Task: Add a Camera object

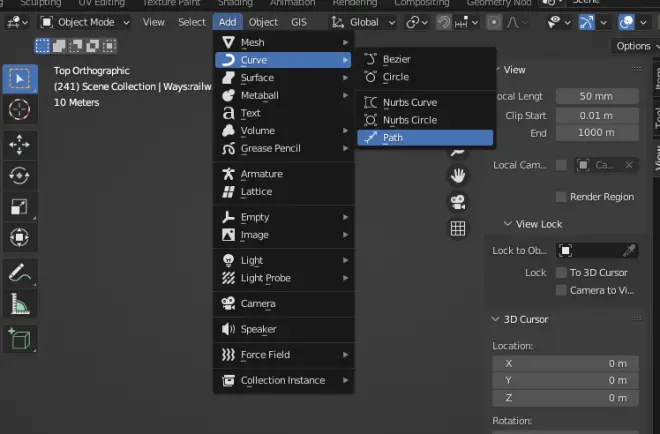Action: (284, 304)
